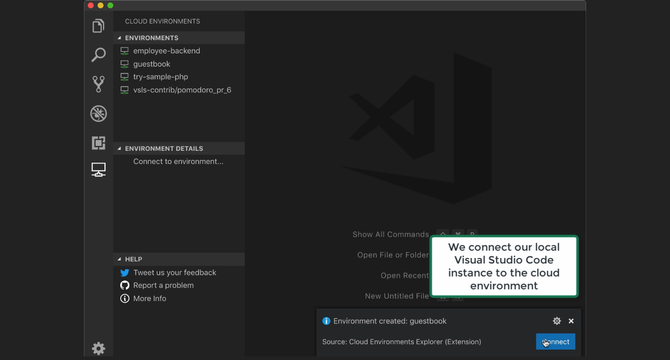Open the Debug view
Viewport: 670px width, 360px height.
pos(98,114)
